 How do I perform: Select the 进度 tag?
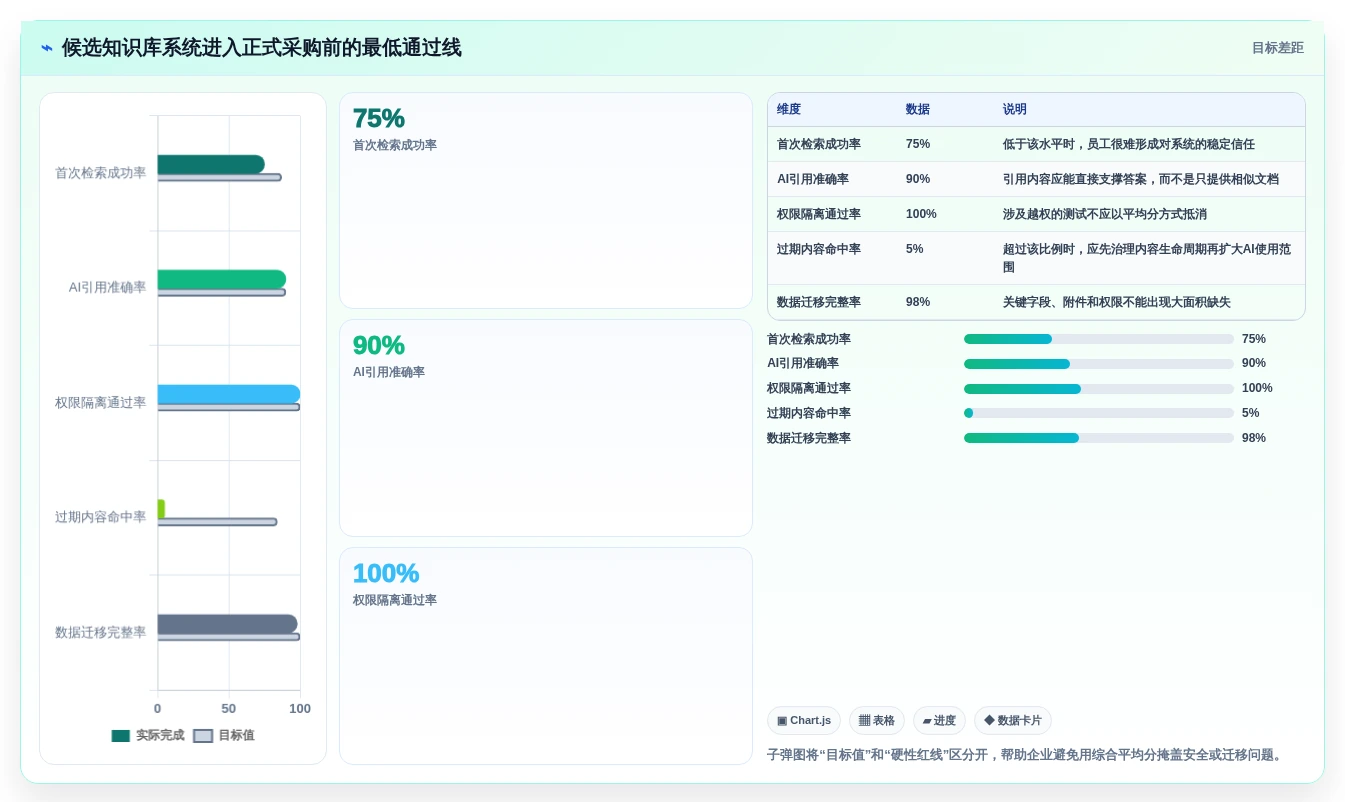pyautogui.click(x=939, y=720)
